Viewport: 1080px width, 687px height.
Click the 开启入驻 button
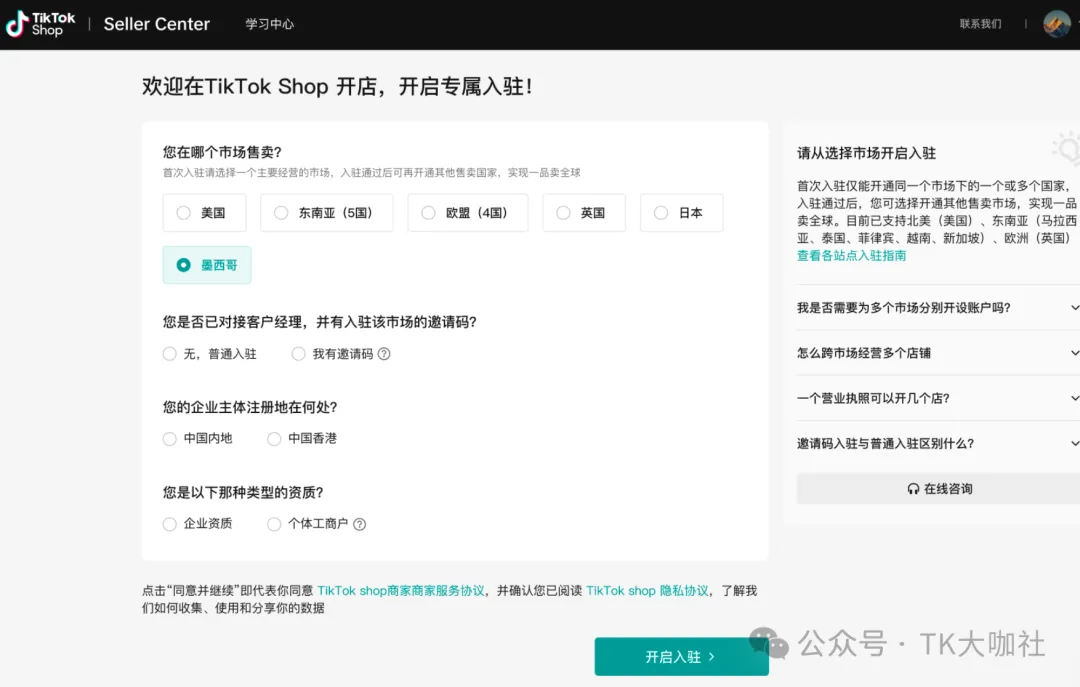tap(681, 657)
